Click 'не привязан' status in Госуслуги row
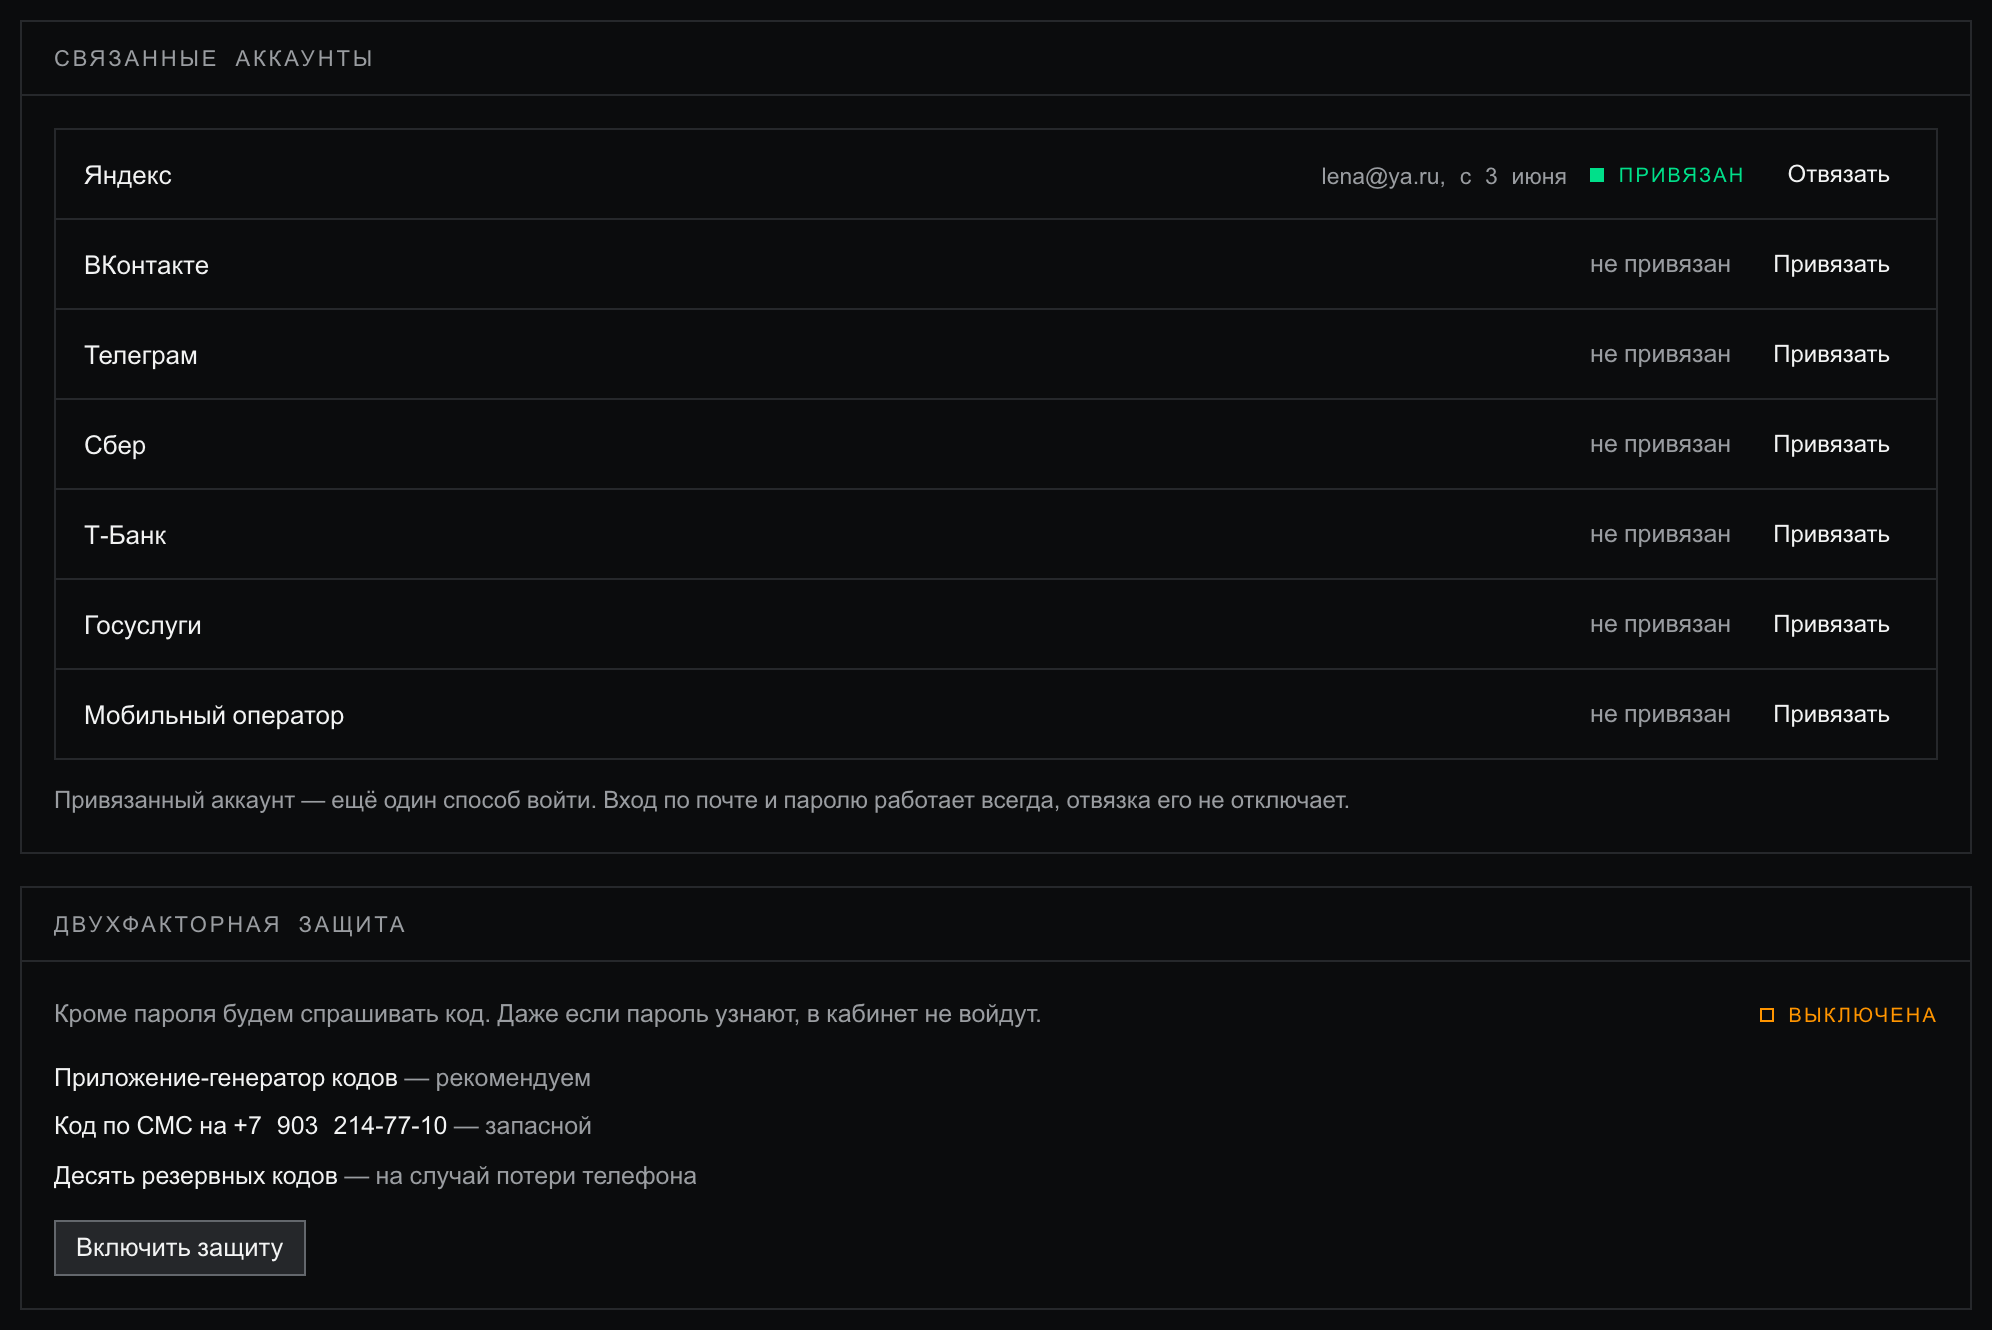Image resolution: width=1992 pixels, height=1330 pixels. point(1660,624)
